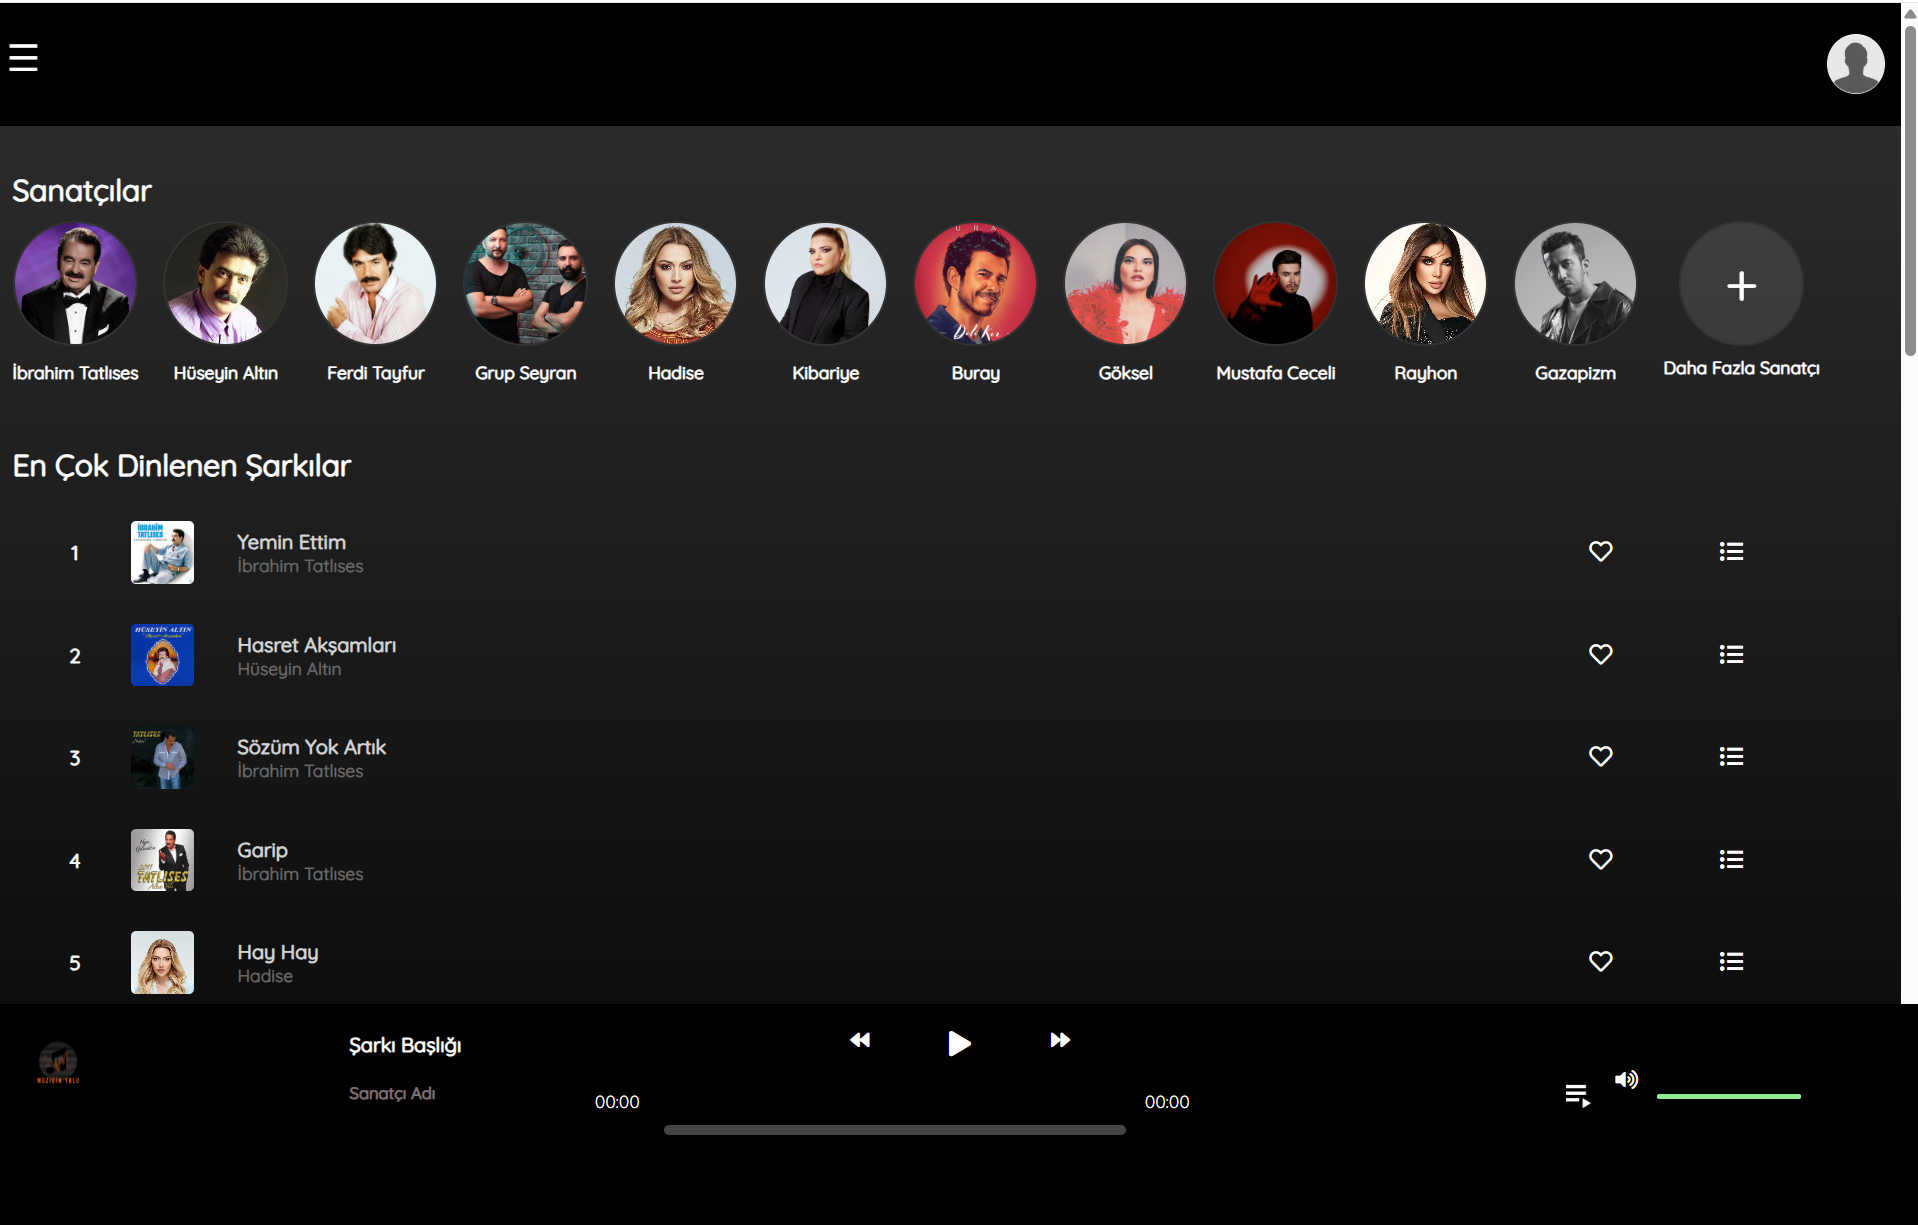Click the Hay Hay album cover
Screen dimensions: 1918x1225
pyautogui.click(x=162, y=962)
